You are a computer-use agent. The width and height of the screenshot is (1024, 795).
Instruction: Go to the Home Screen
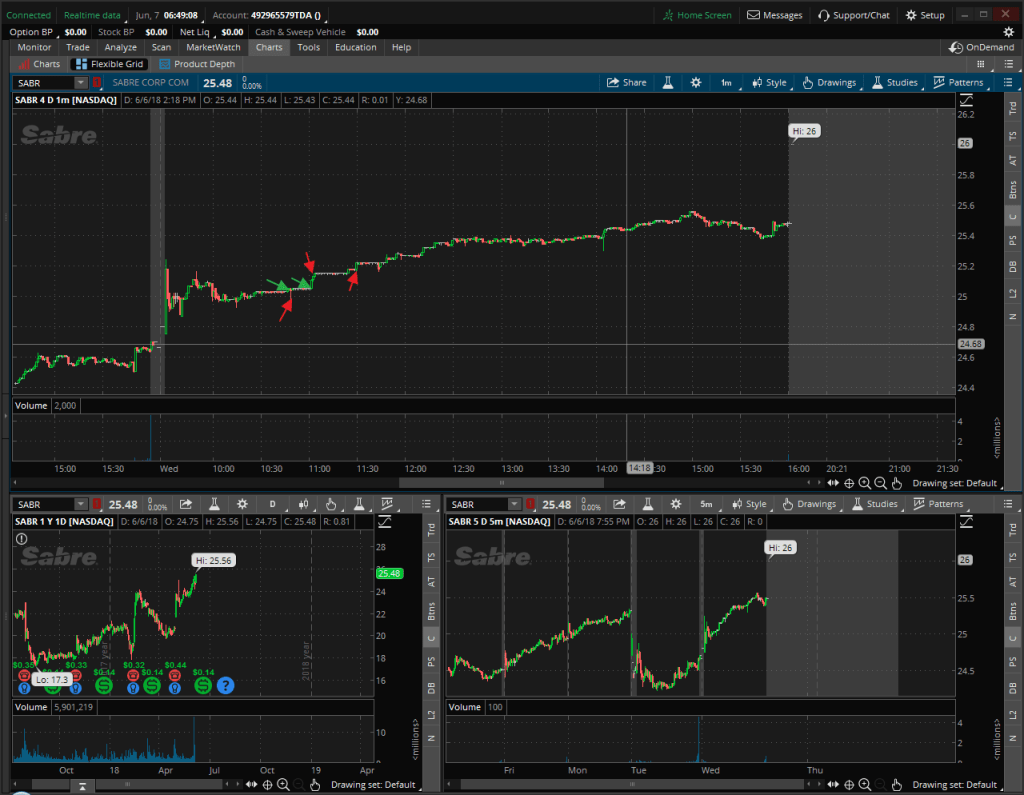[696, 16]
